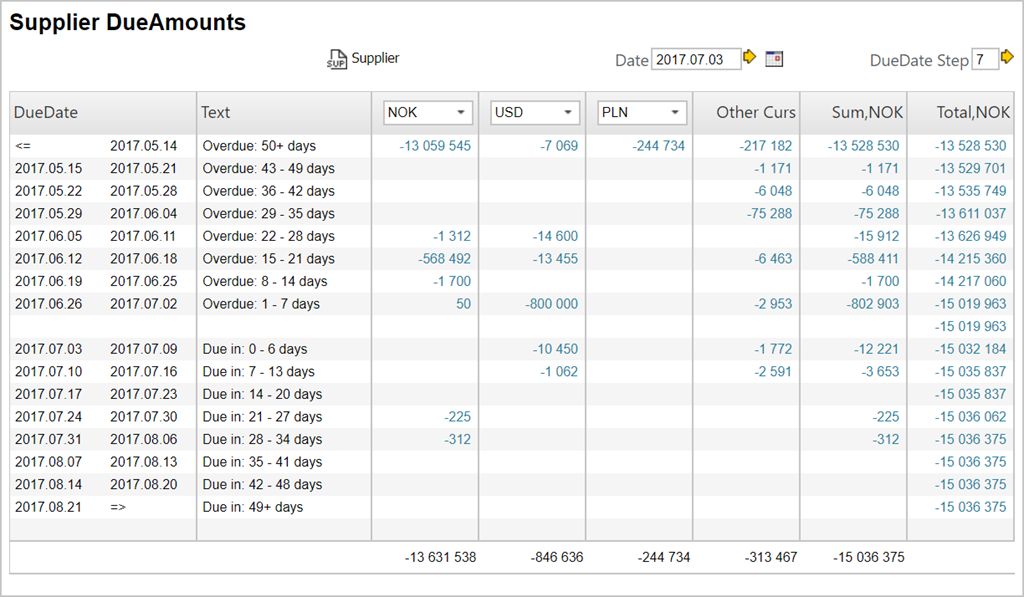The height and width of the screenshot is (597, 1024).
Task: Click the Supplier SUP document icon
Action: pos(336,60)
